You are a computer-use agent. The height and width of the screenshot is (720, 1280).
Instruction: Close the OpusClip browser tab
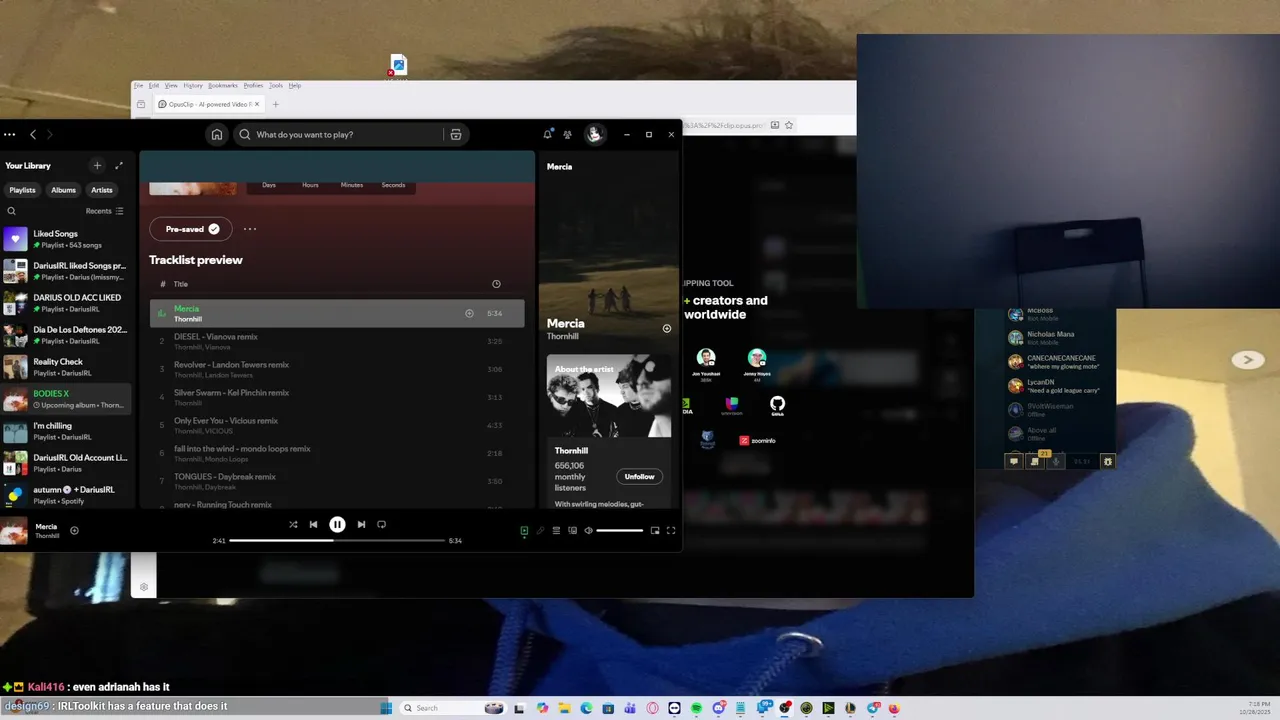pos(257,104)
